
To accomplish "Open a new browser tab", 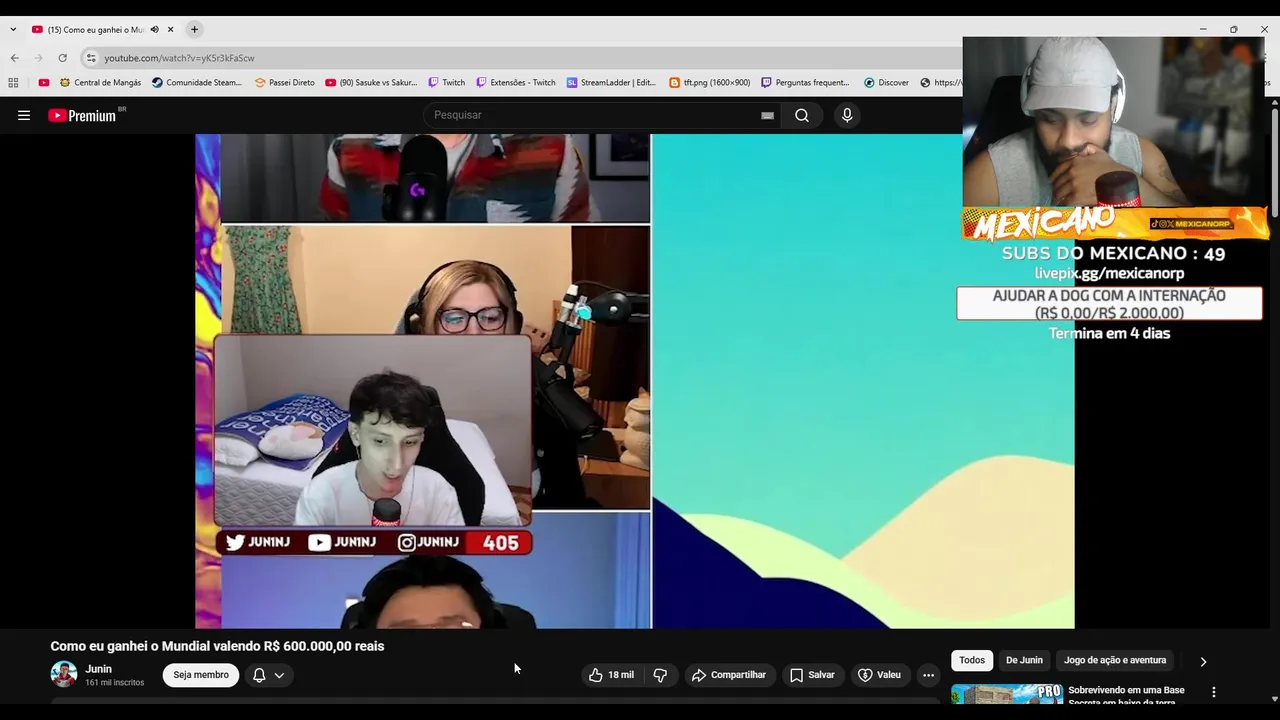I will (194, 30).
